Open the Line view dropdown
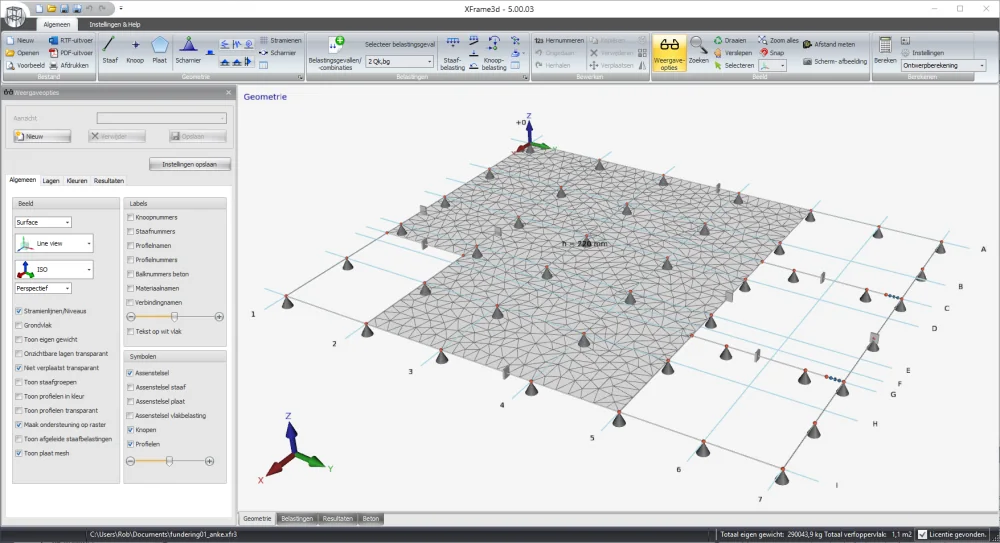The image size is (1000, 543). click(54, 244)
